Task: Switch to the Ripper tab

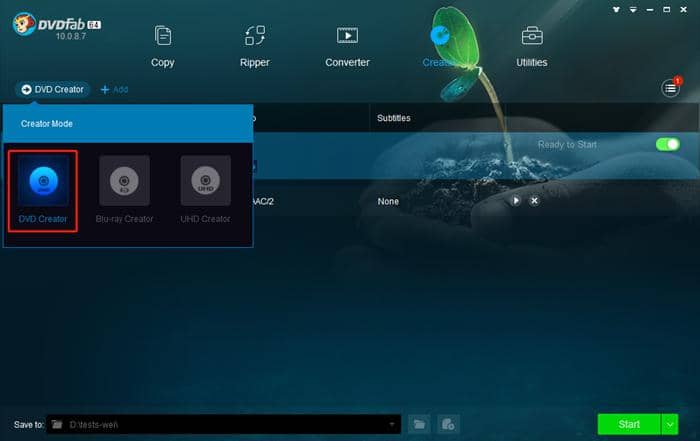Action: click(x=255, y=46)
